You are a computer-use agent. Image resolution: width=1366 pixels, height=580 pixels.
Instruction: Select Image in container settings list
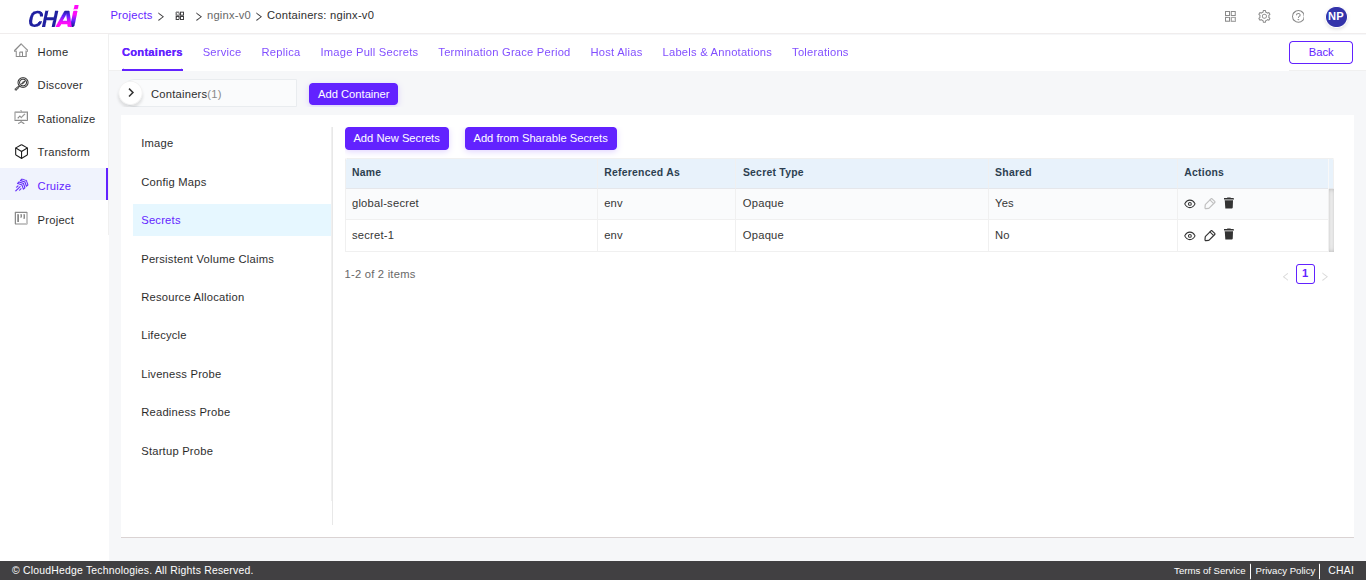click(x=232, y=143)
